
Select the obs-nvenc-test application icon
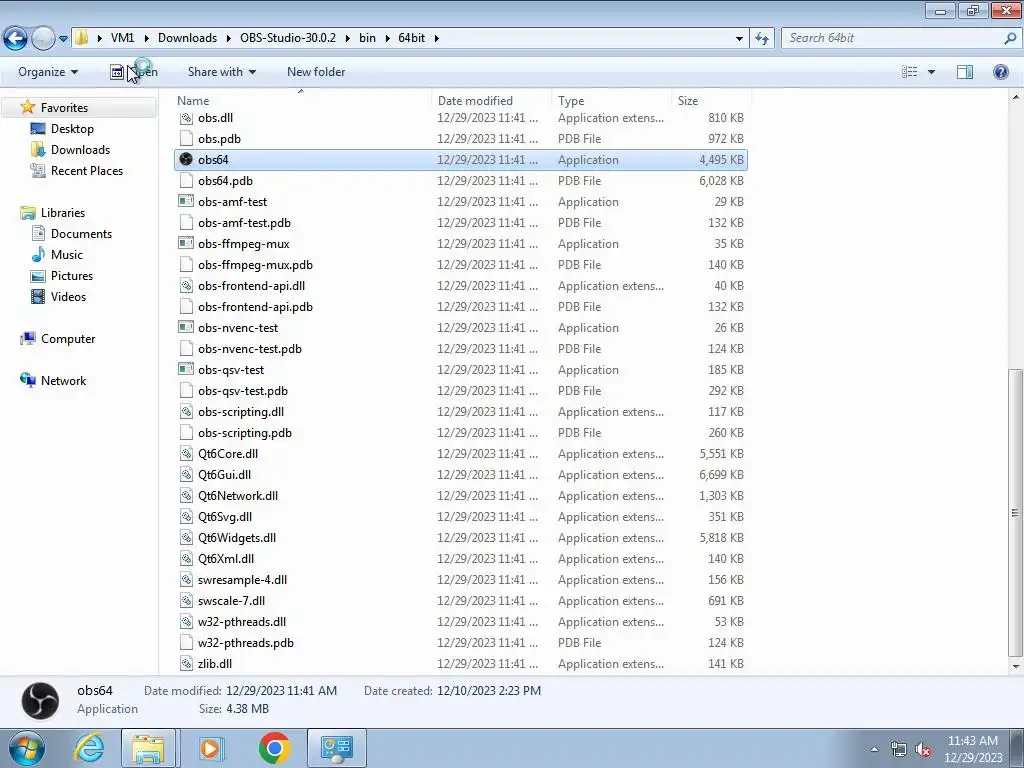[x=185, y=327]
